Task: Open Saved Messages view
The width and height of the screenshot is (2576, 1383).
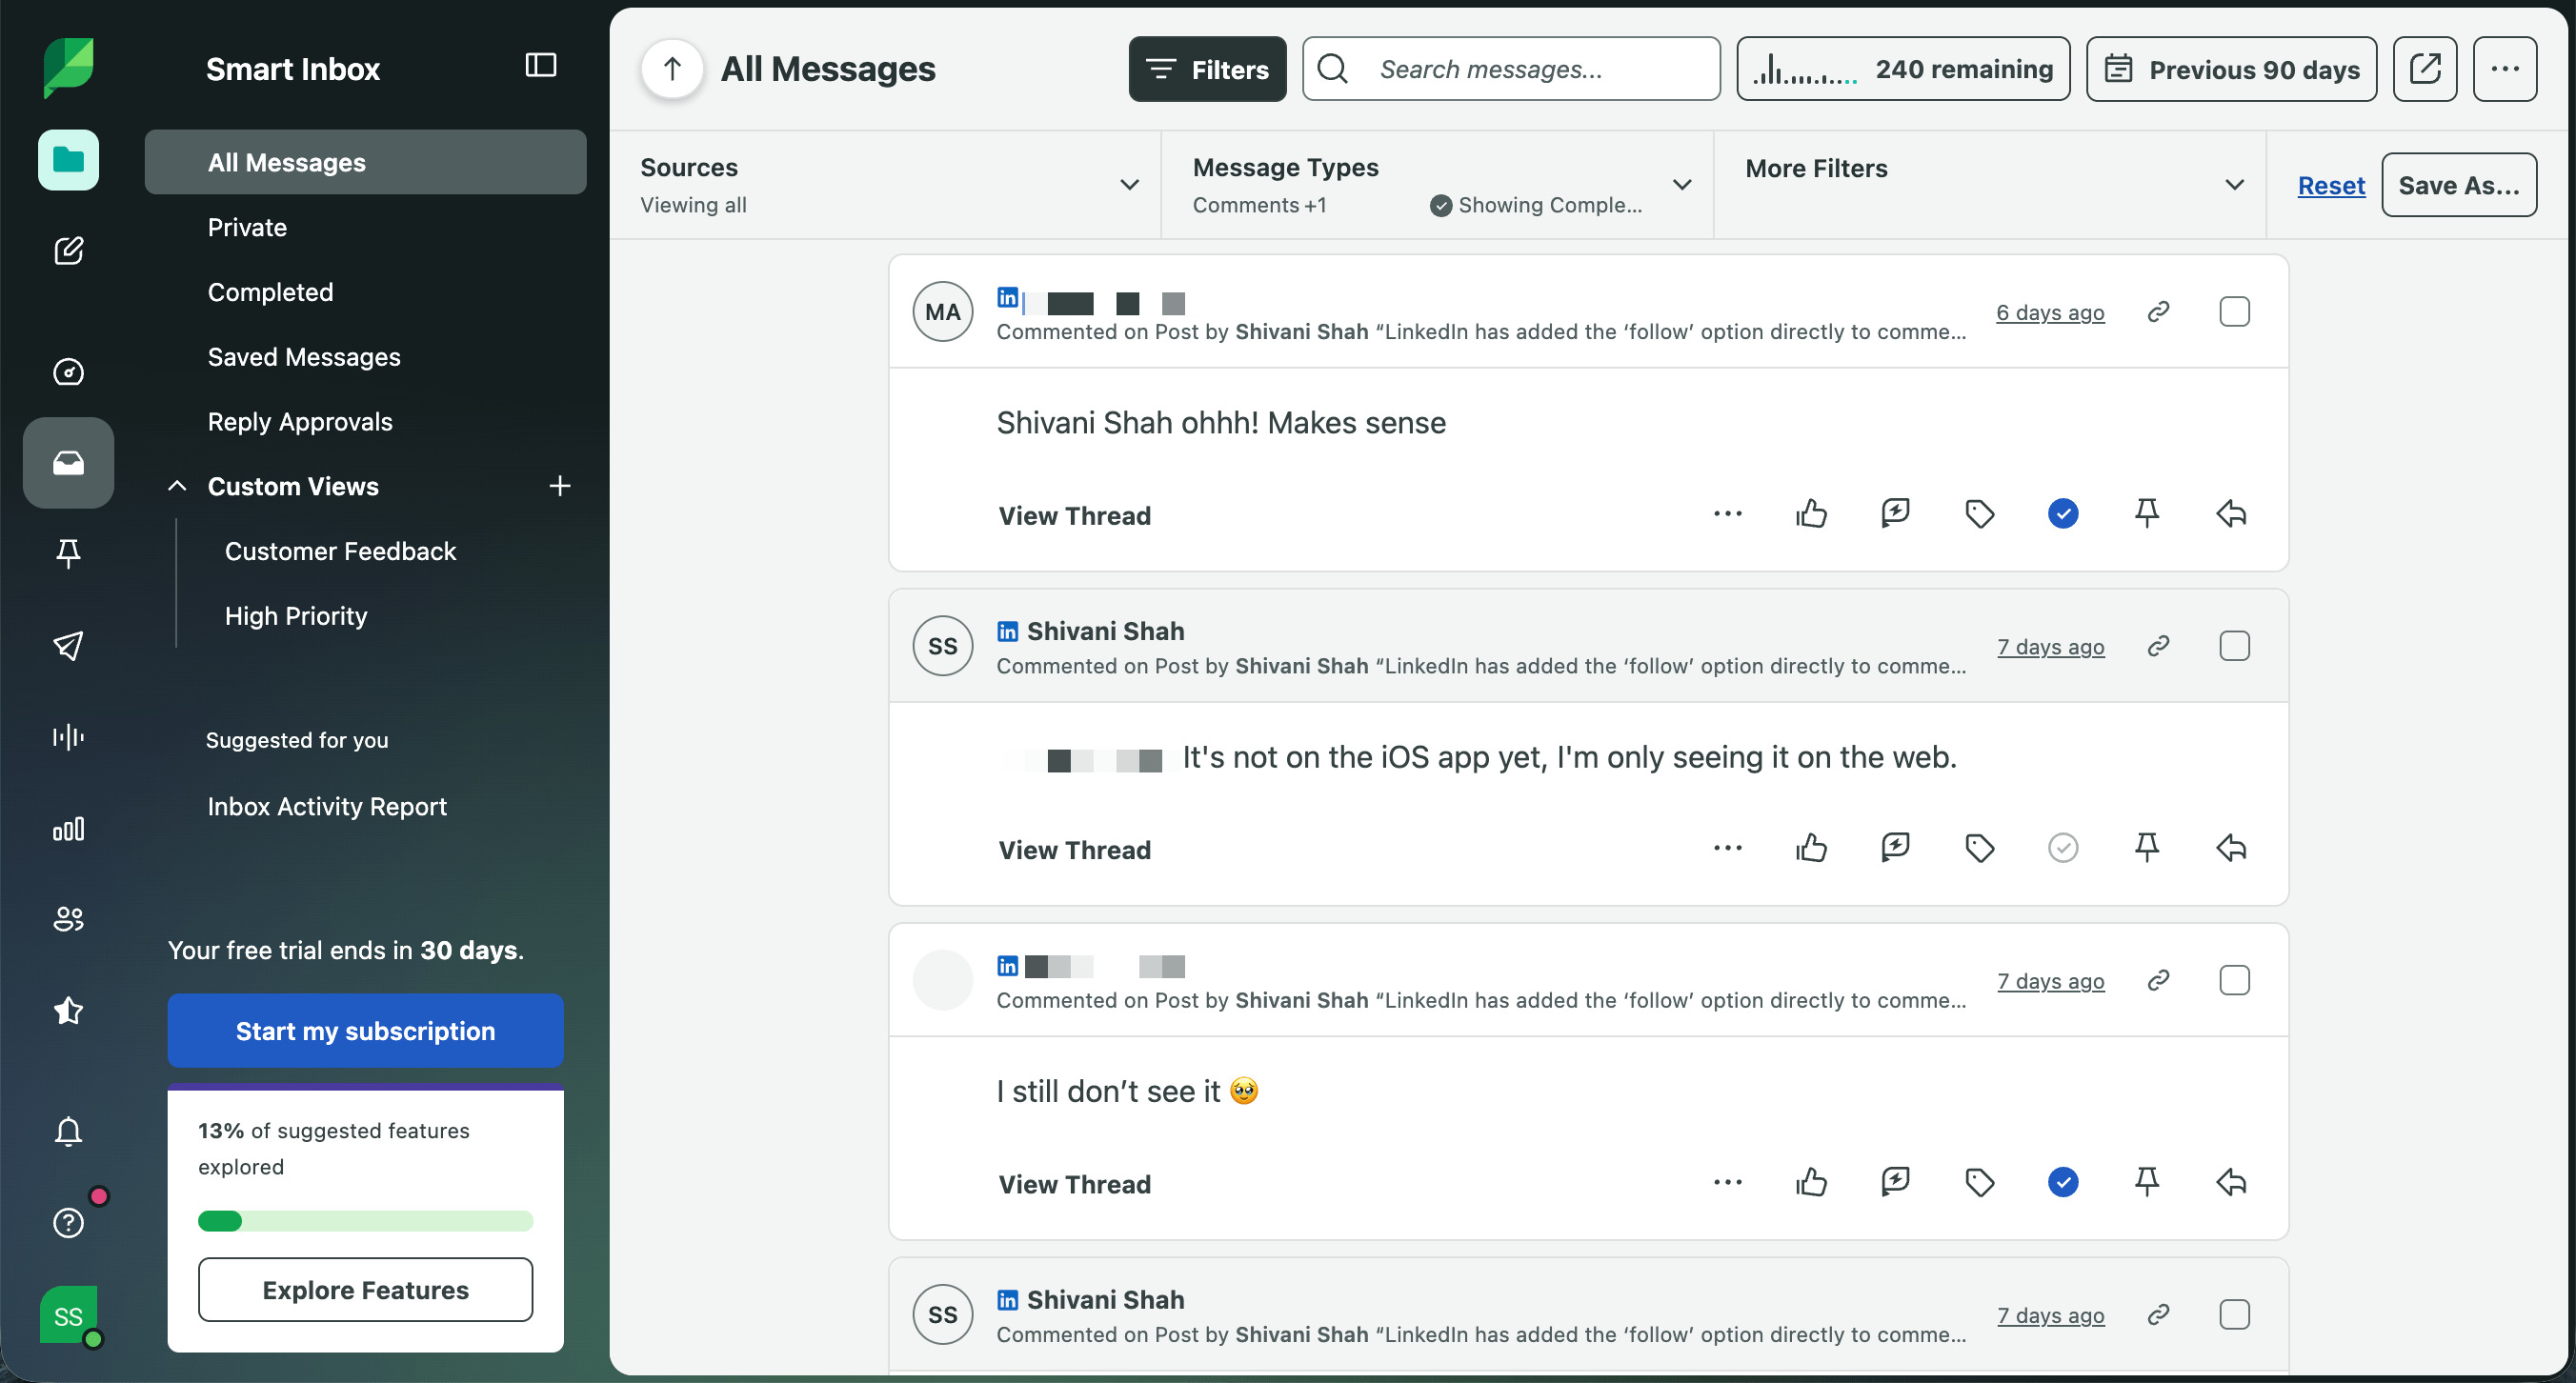Action: coord(304,357)
